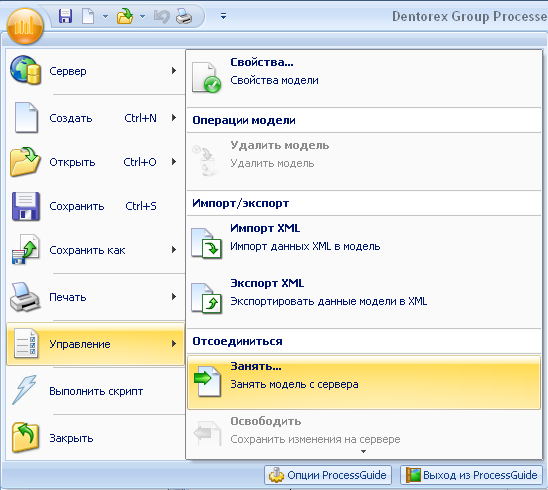Click the folder Закрыть icon
This screenshot has width=548, height=490.
point(25,437)
